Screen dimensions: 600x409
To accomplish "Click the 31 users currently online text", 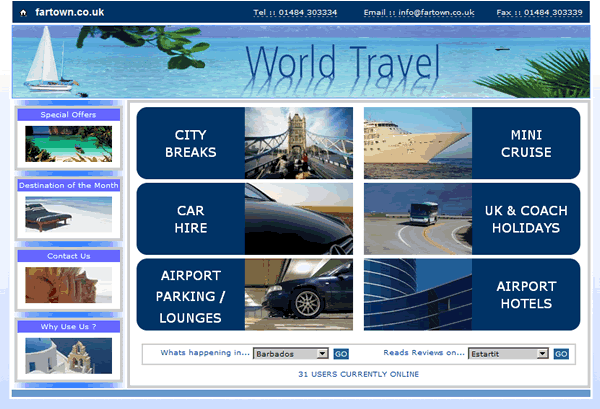I will click(x=359, y=374).
